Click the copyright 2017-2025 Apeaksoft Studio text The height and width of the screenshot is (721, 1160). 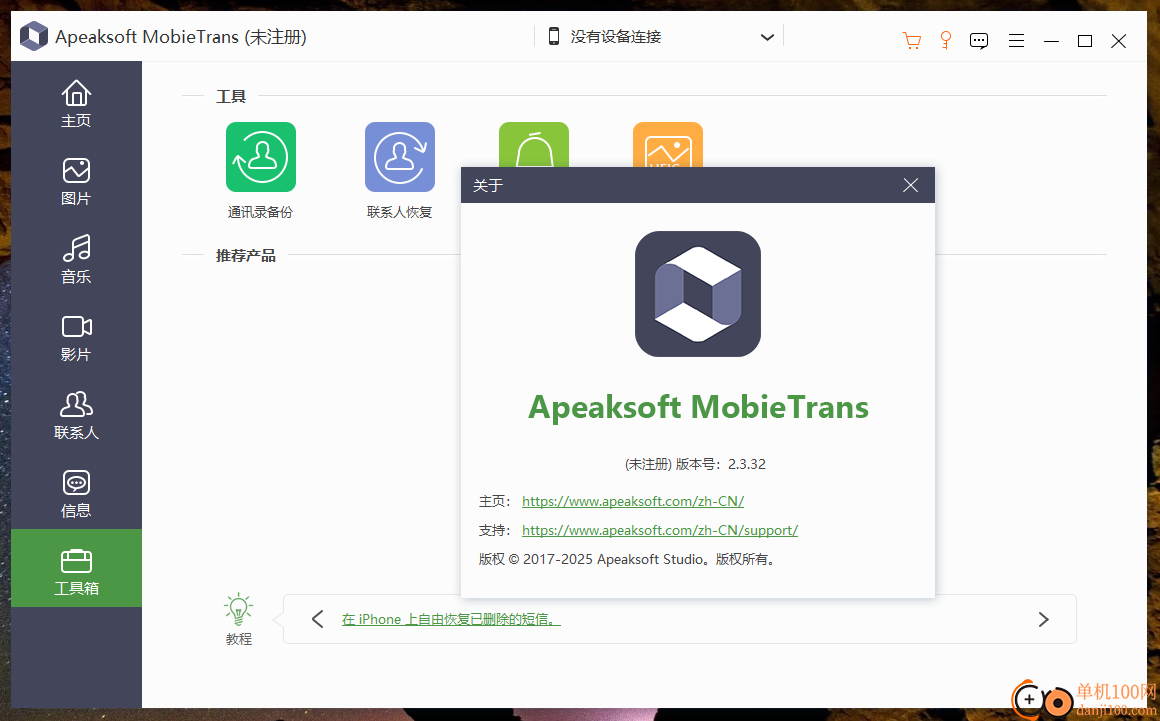(x=627, y=559)
